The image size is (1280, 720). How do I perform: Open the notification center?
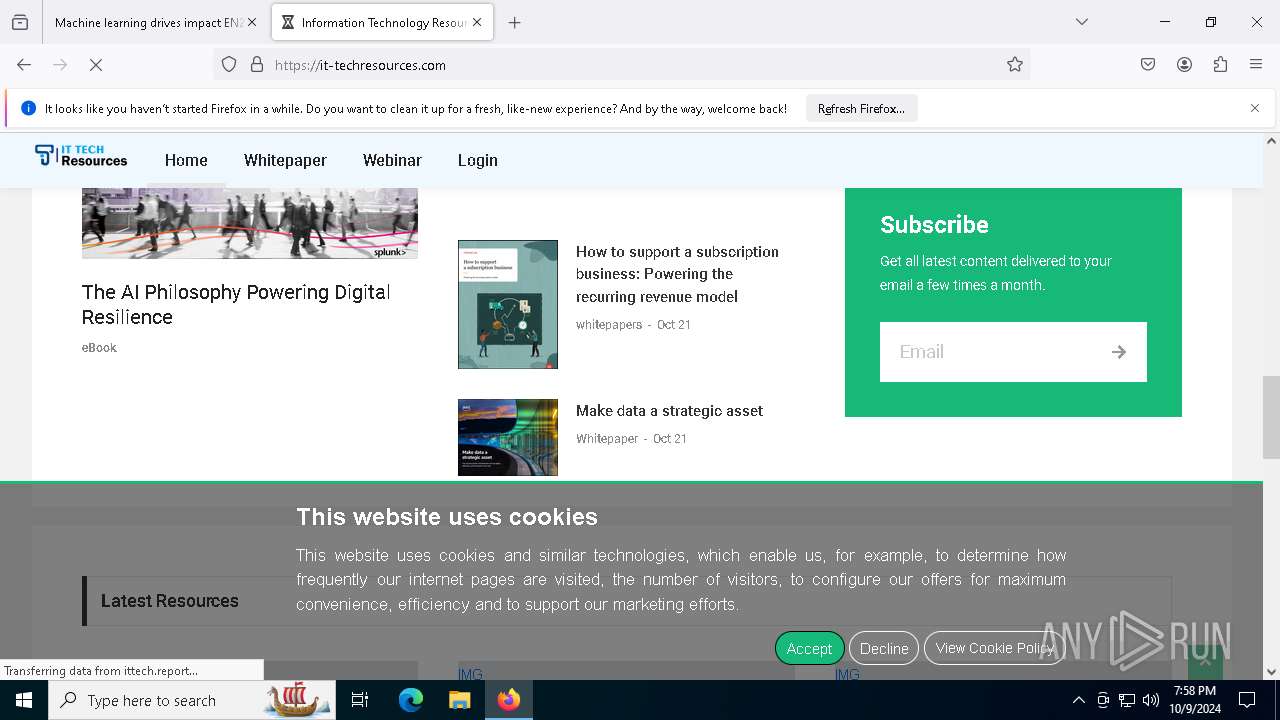(1247, 700)
